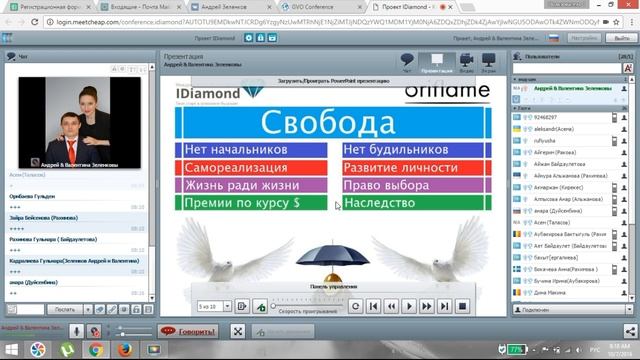Open the Chat view icon
This screenshot has height=360, width=640.
point(407,62)
